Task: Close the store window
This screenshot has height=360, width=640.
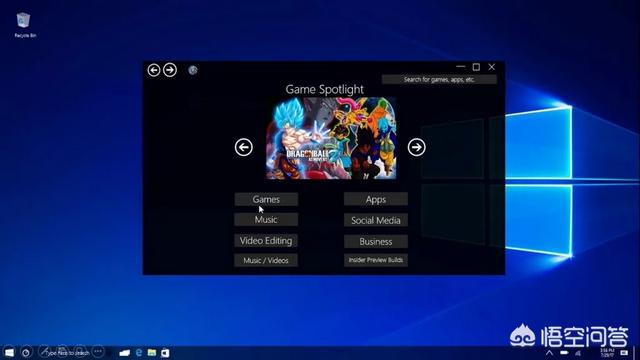Action: coord(491,67)
